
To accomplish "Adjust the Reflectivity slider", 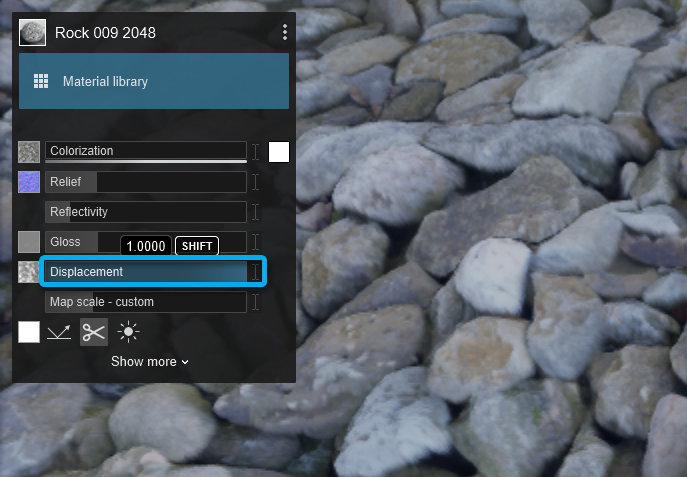I will pos(146,212).
